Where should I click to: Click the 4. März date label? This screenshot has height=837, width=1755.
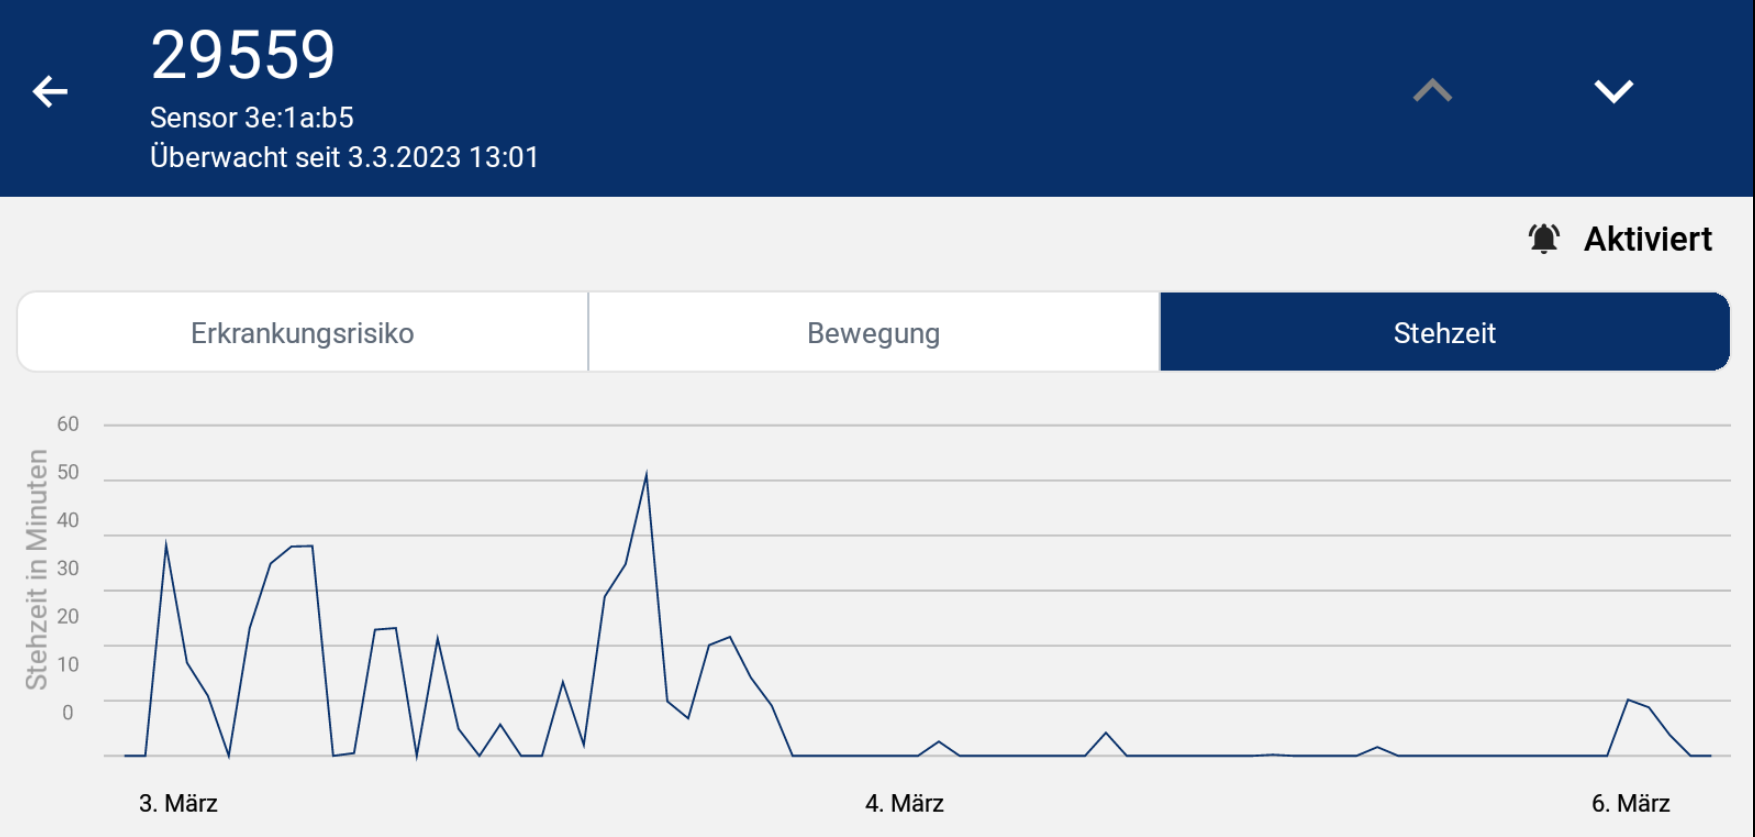[904, 803]
